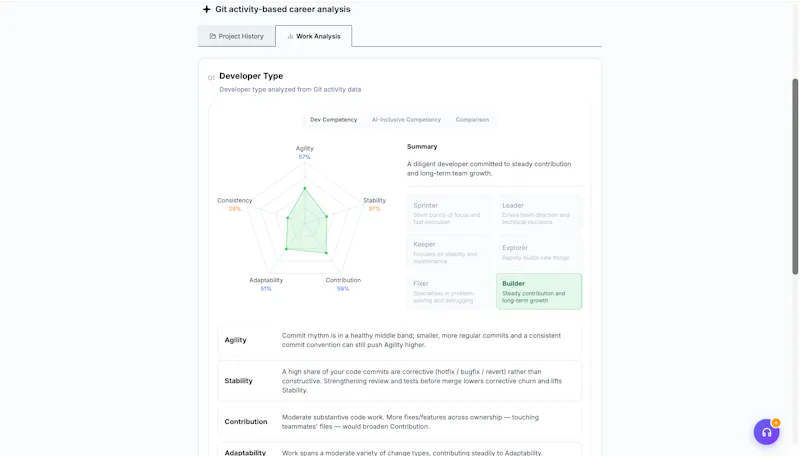The height and width of the screenshot is (456, 800).
Task: Click 'Developer type analyzed from Git activity data' subtitle
Action: 290,89
